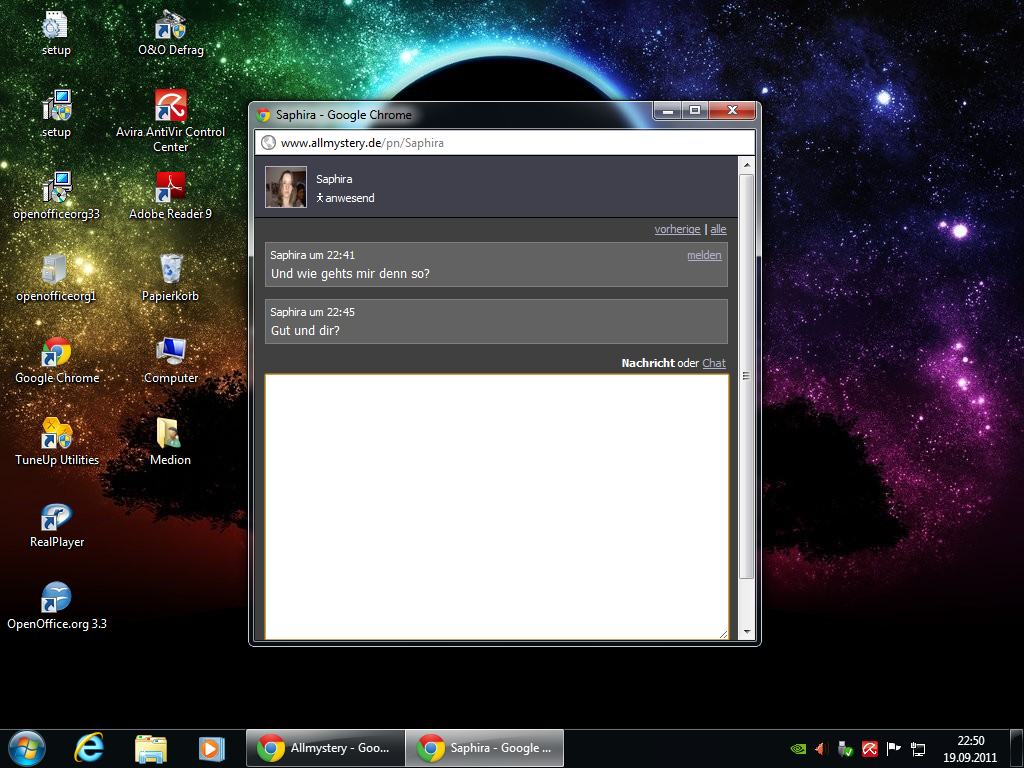Screen dimensions: 1024x768
Task: Open the Action Center flag tray icon
Action: 893,748
